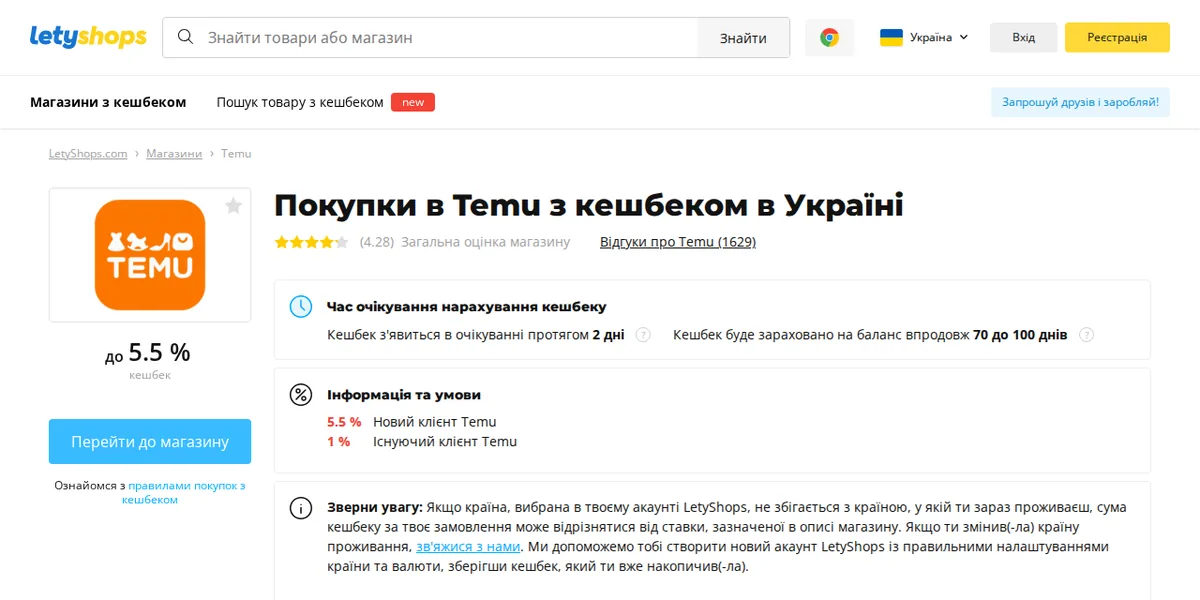Click the до 5.5 % cashback value
The height and width of the screenshot is (600, 1200).
point(148,353)
